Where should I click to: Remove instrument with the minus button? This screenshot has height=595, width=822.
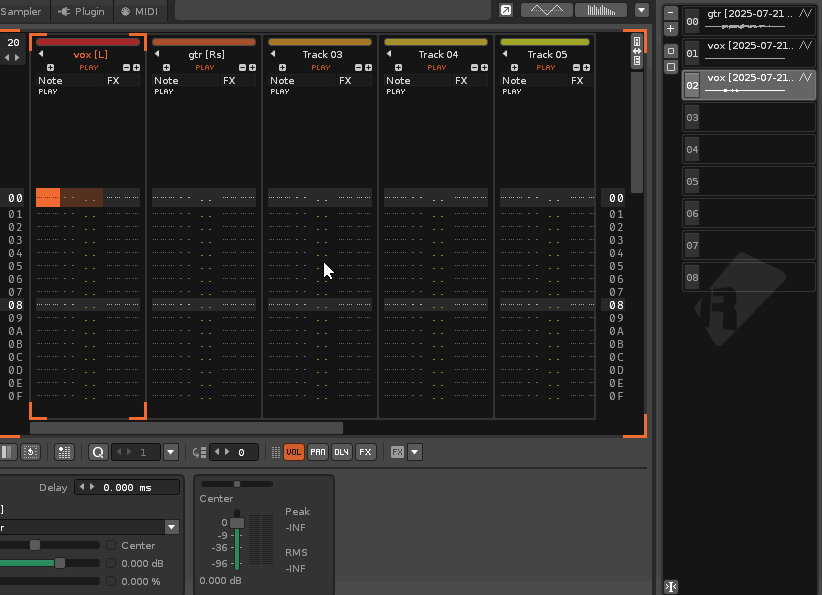(670, 13)
